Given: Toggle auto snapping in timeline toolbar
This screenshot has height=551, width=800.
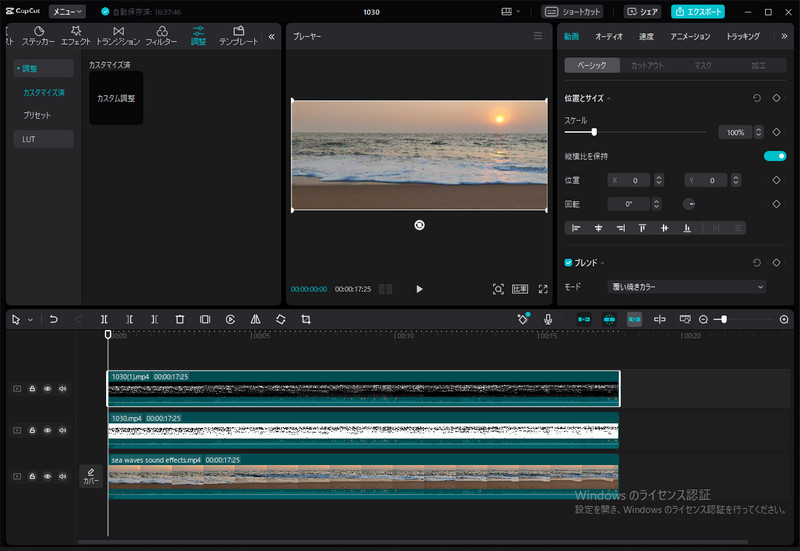Looking at the screenshot, I should coord(609,319).
